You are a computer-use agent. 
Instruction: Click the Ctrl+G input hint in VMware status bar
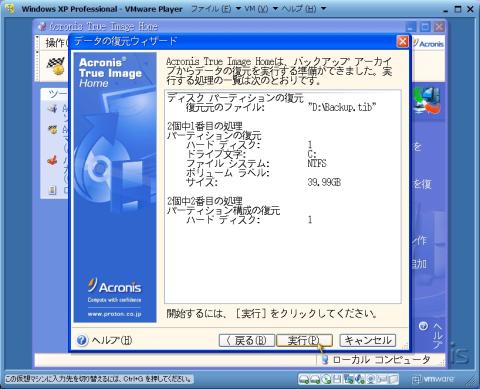coord(99,379)
